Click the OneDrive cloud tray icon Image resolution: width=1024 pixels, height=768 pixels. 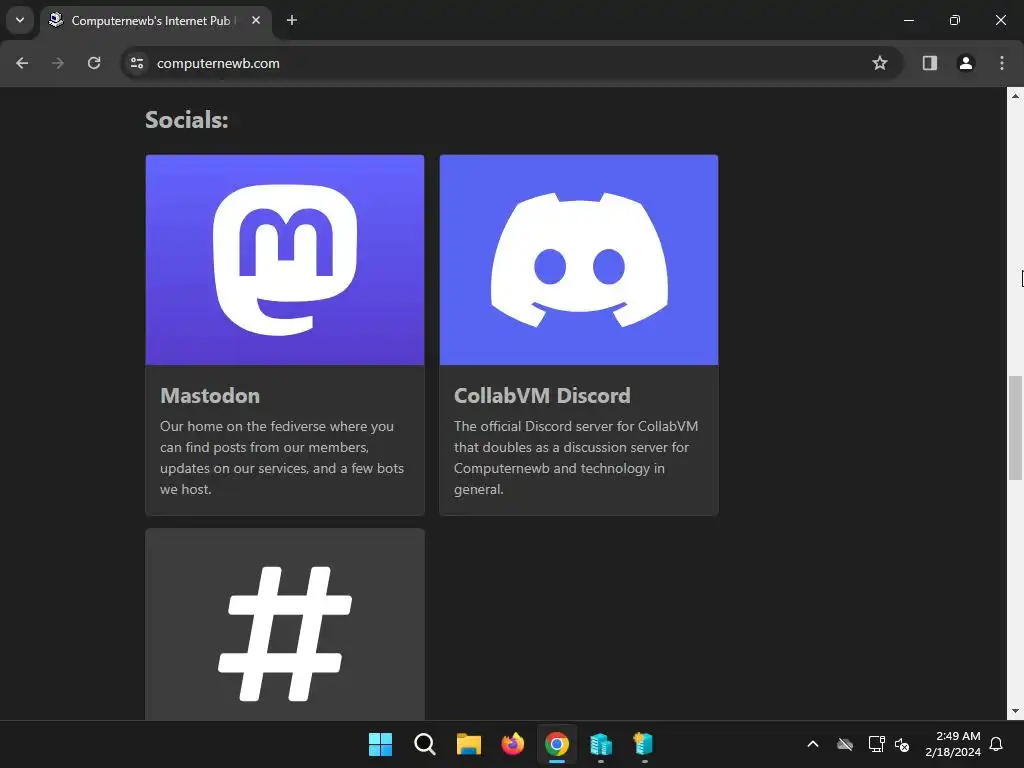point(845,744)
